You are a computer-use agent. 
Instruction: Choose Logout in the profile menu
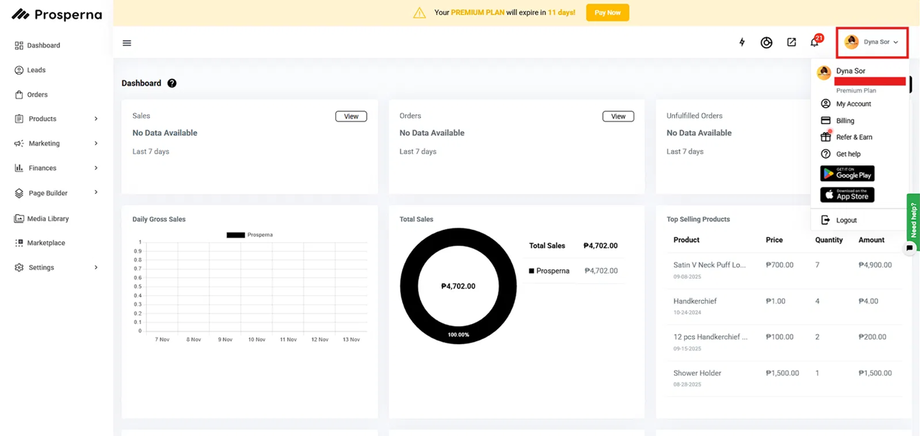click(846, 220)
